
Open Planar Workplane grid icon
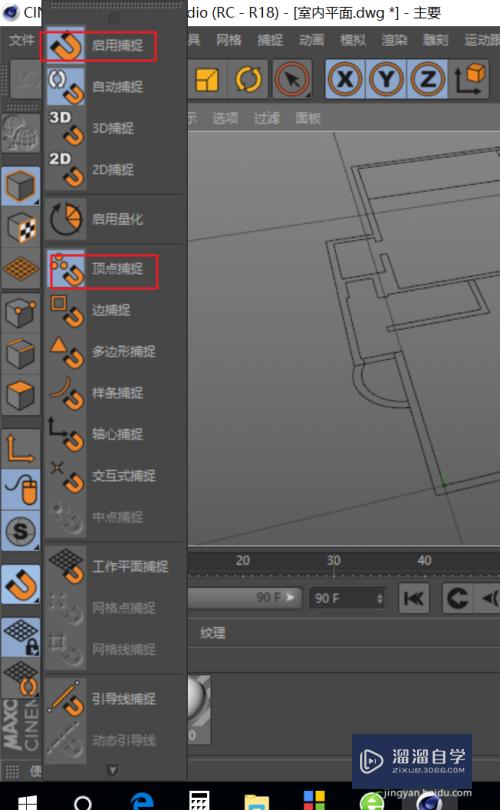[x=21, y=678]
